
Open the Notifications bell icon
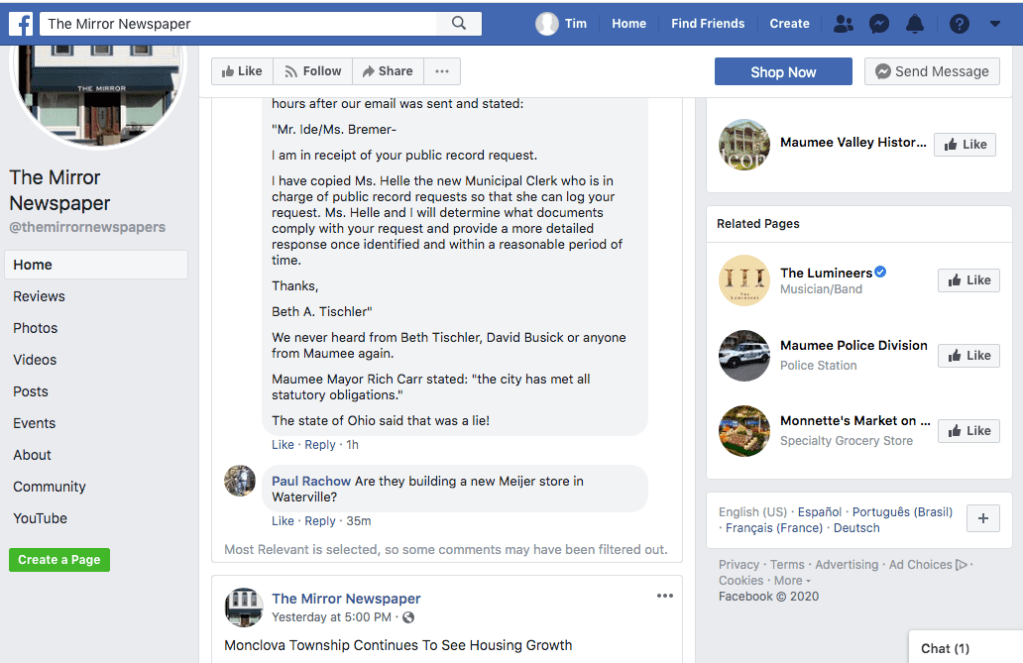[915, 24]
